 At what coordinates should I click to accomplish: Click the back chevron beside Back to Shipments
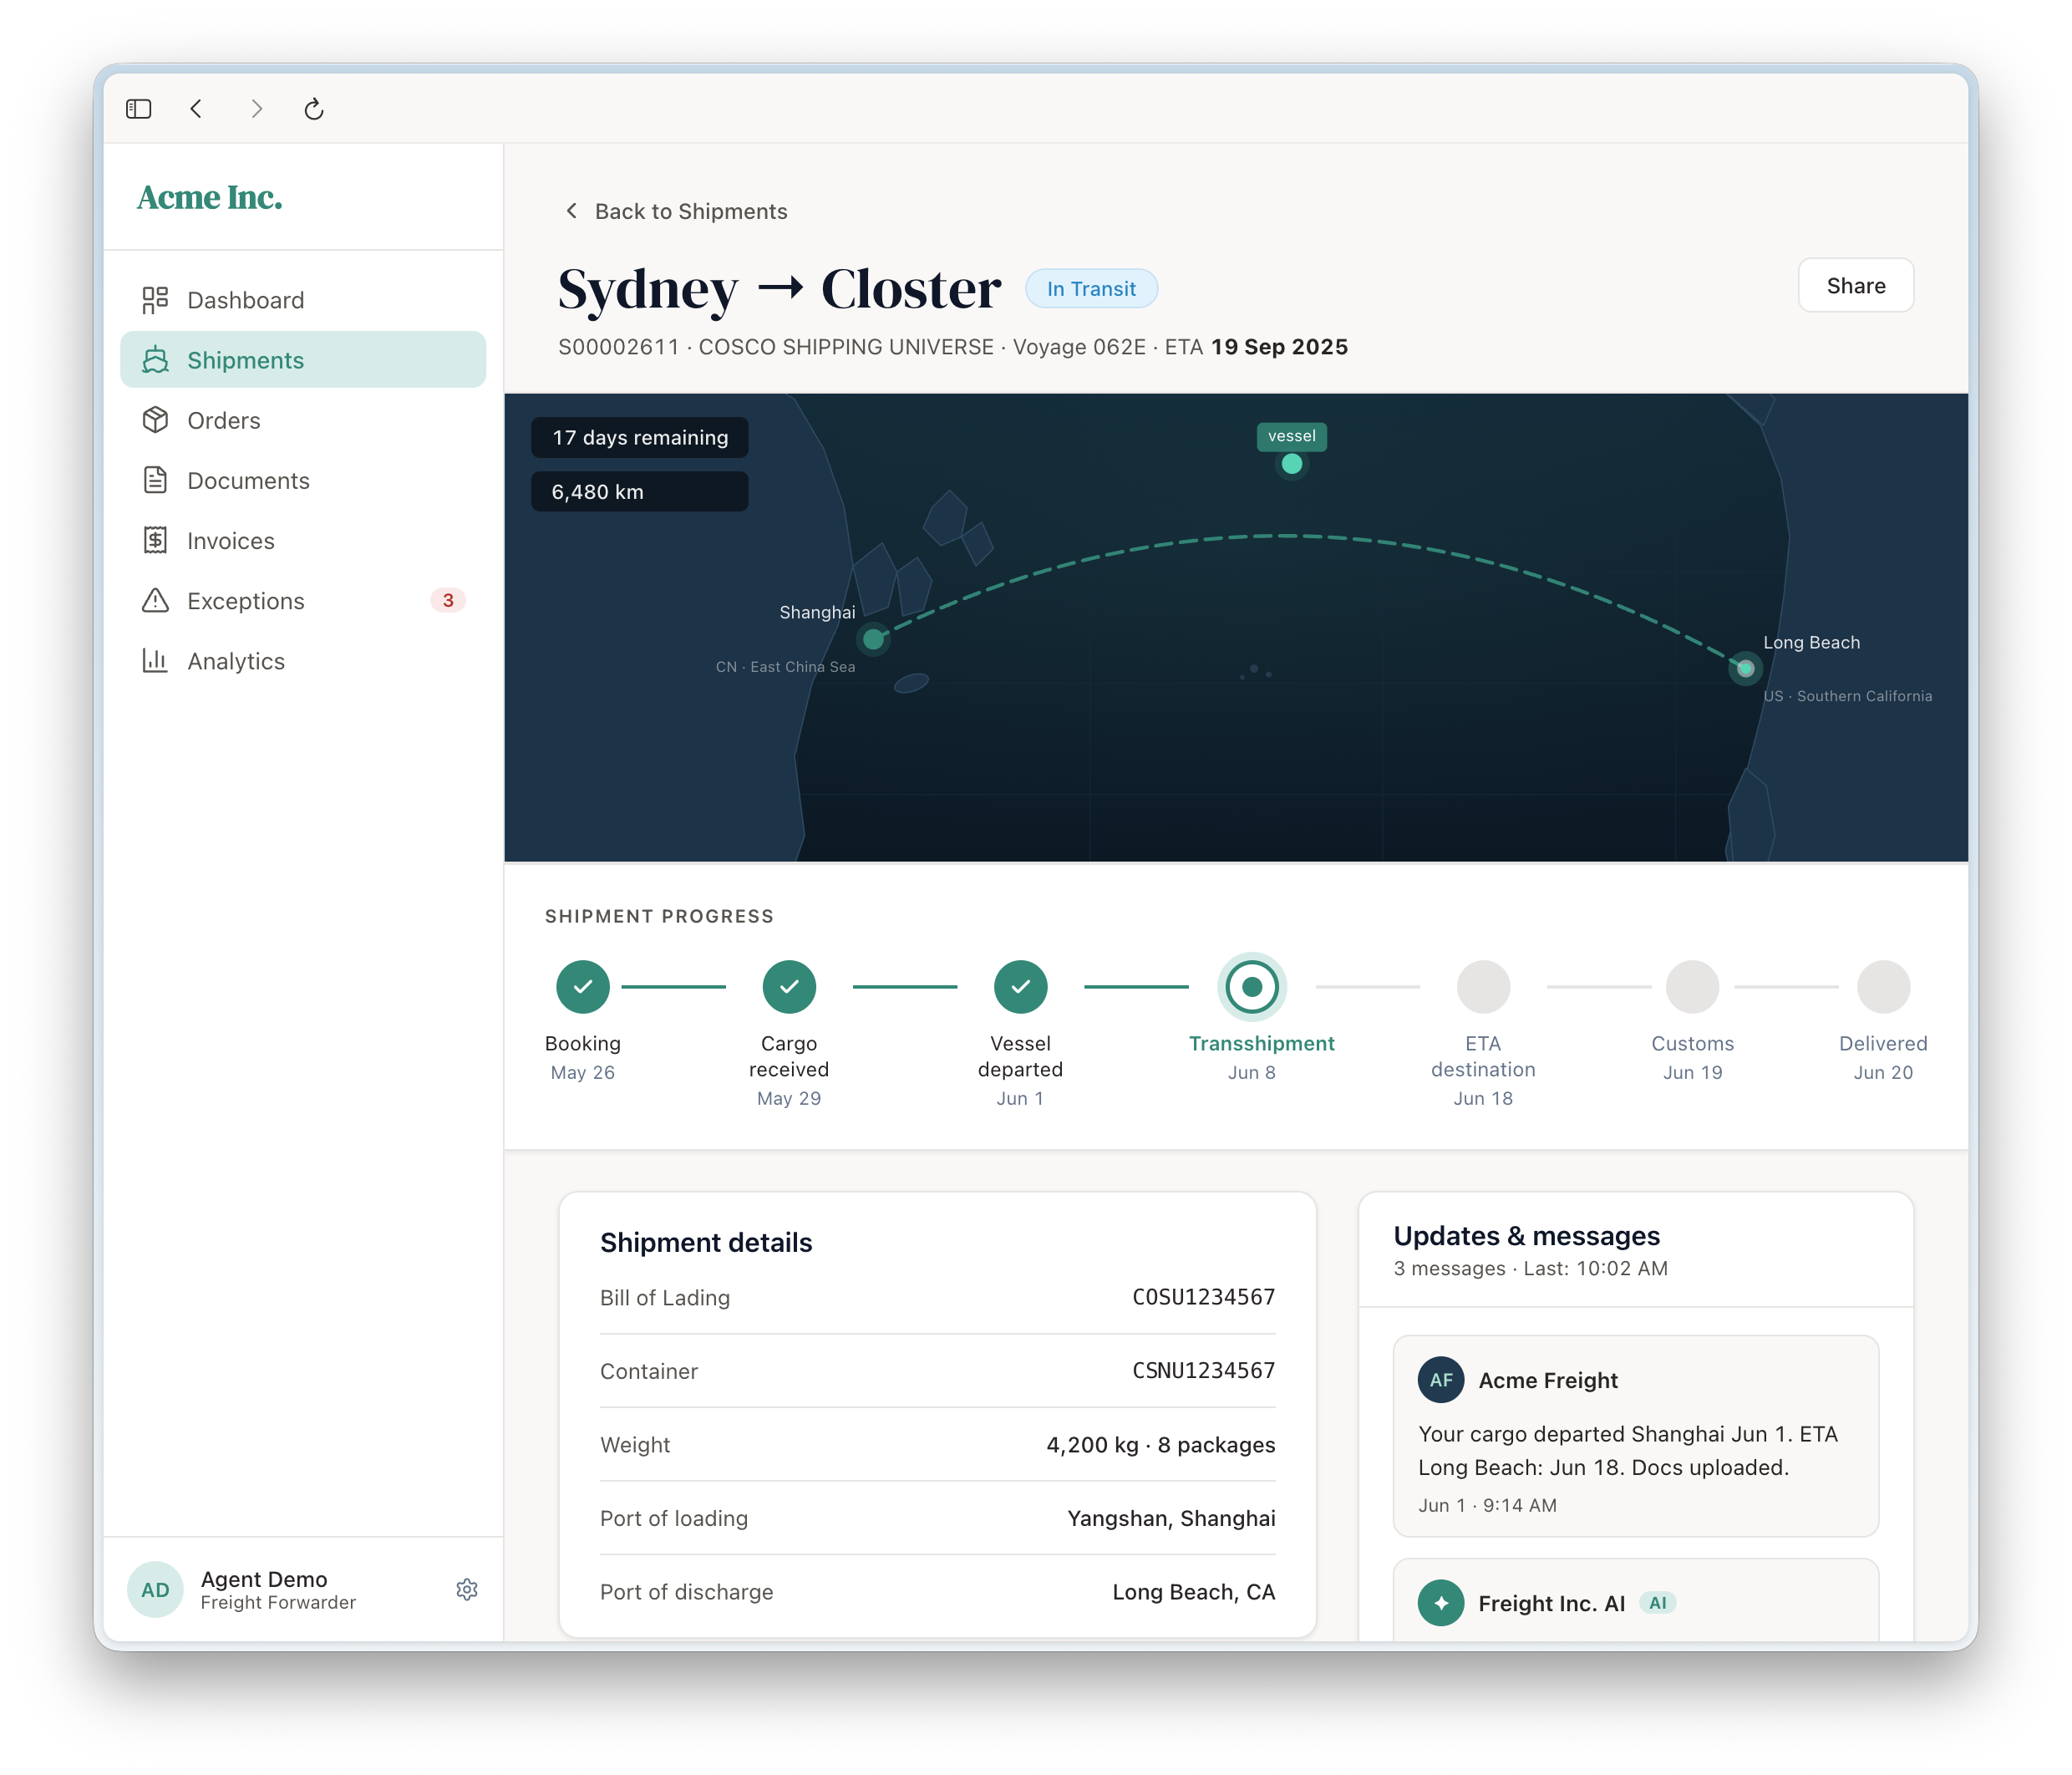(x=571, y=211)
